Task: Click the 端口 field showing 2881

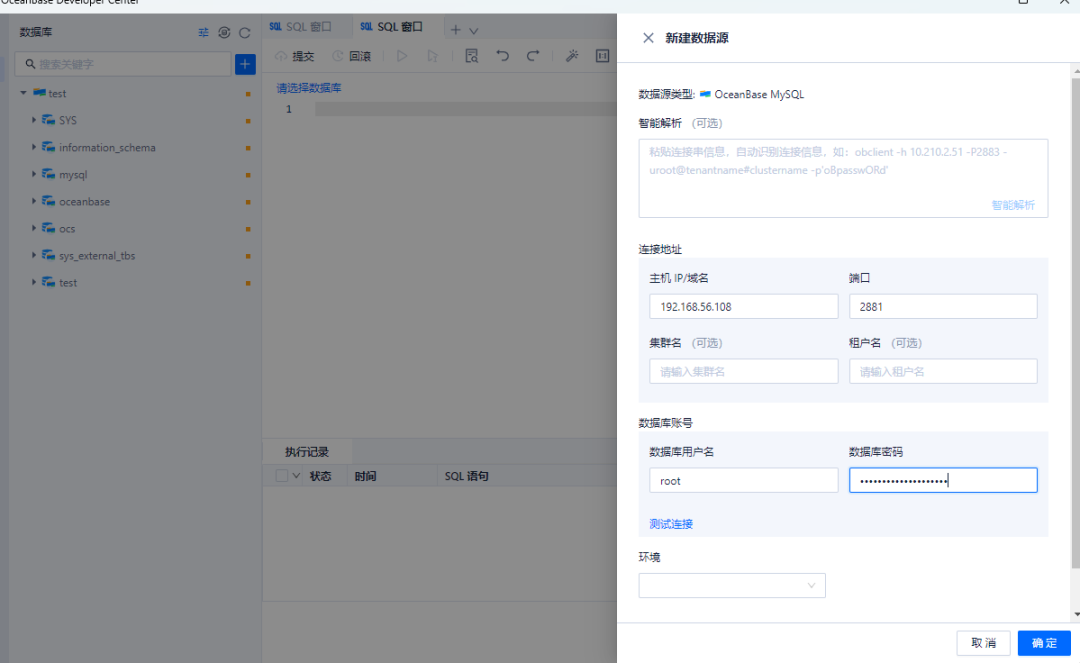Action: [943, 306]
